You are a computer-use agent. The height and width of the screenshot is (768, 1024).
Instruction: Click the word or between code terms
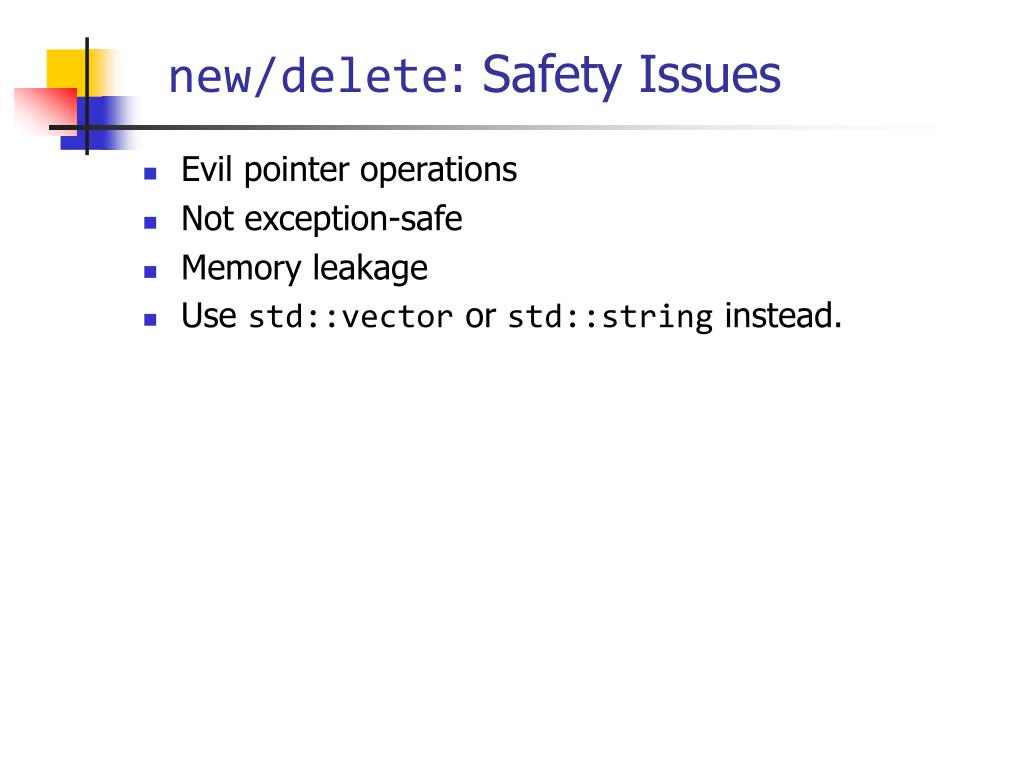[x=481, y=317]
